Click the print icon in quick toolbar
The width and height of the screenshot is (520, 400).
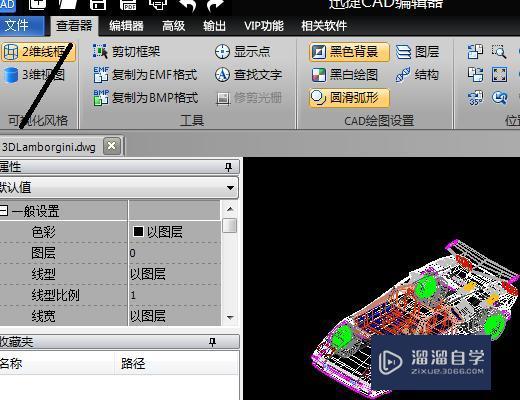pos(158,5)
